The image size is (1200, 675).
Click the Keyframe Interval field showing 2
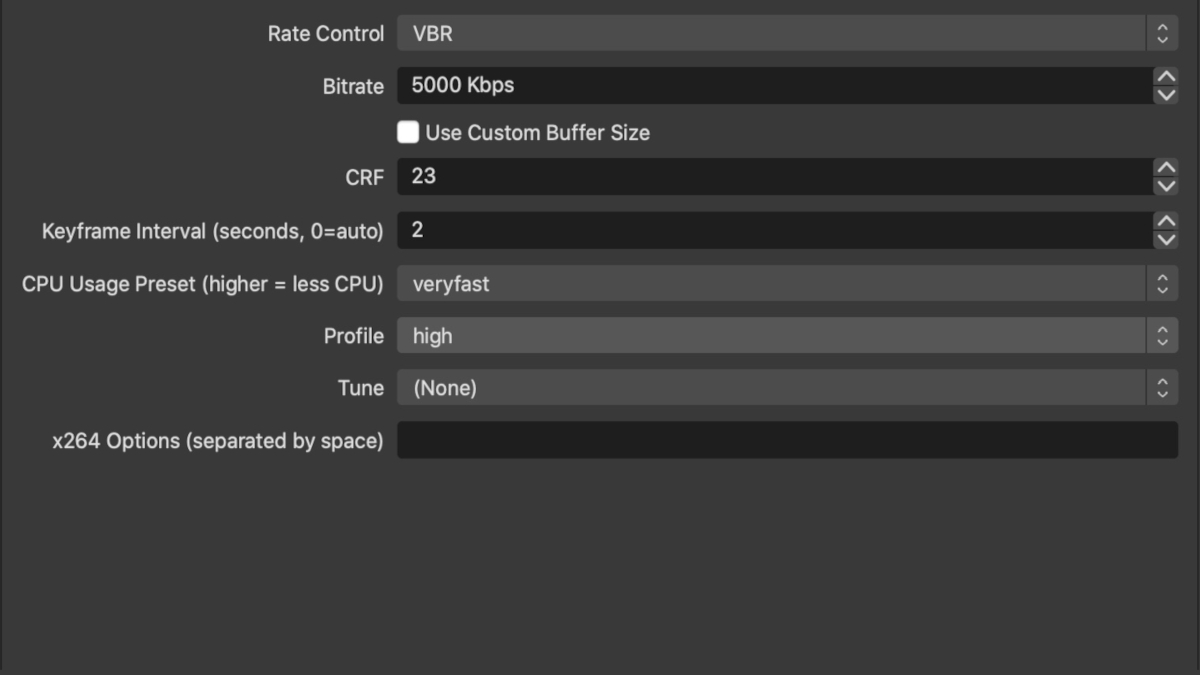pyautogui.click(x=700, y=229)
